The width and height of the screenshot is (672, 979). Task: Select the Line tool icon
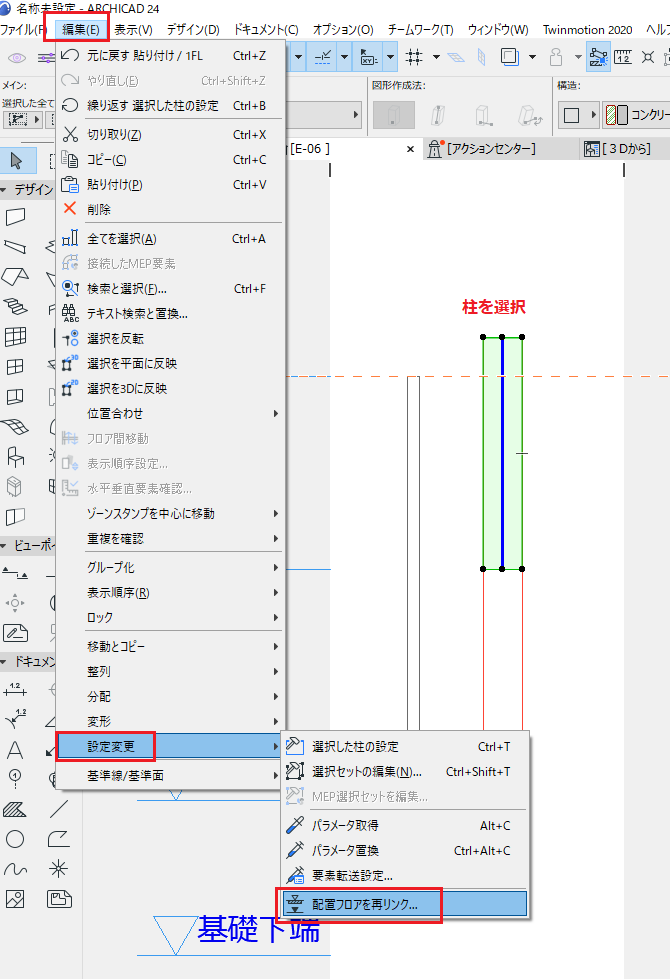click(x=59, y=809)
